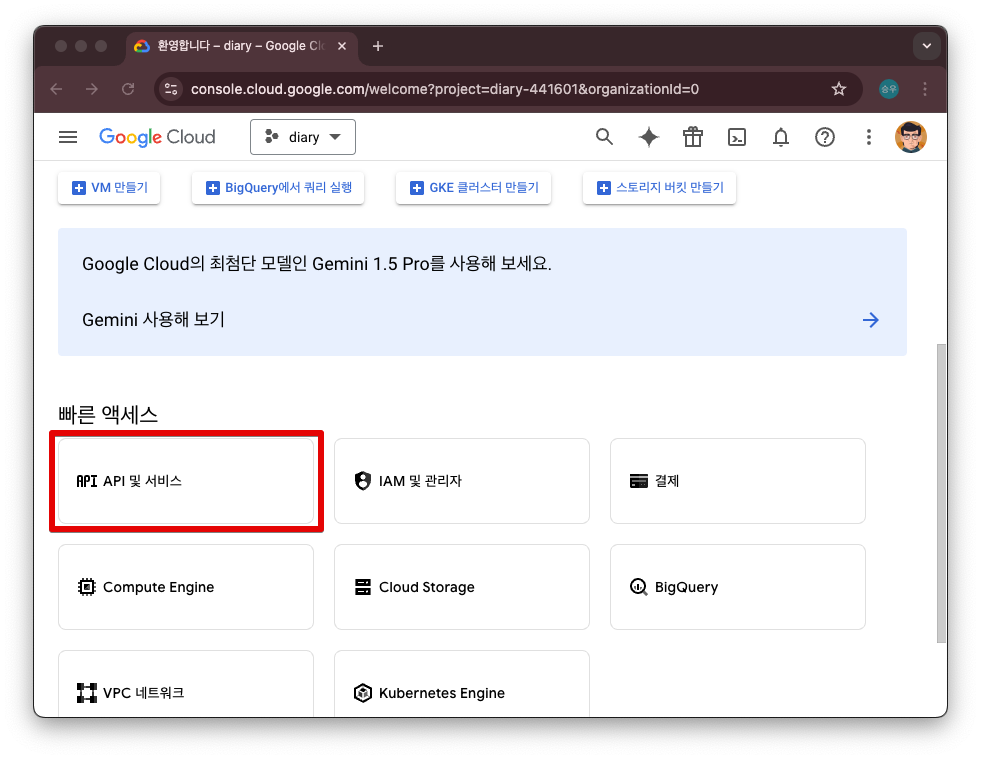
Task: Open the BigQuery quick access card
Action: point(738,587)
